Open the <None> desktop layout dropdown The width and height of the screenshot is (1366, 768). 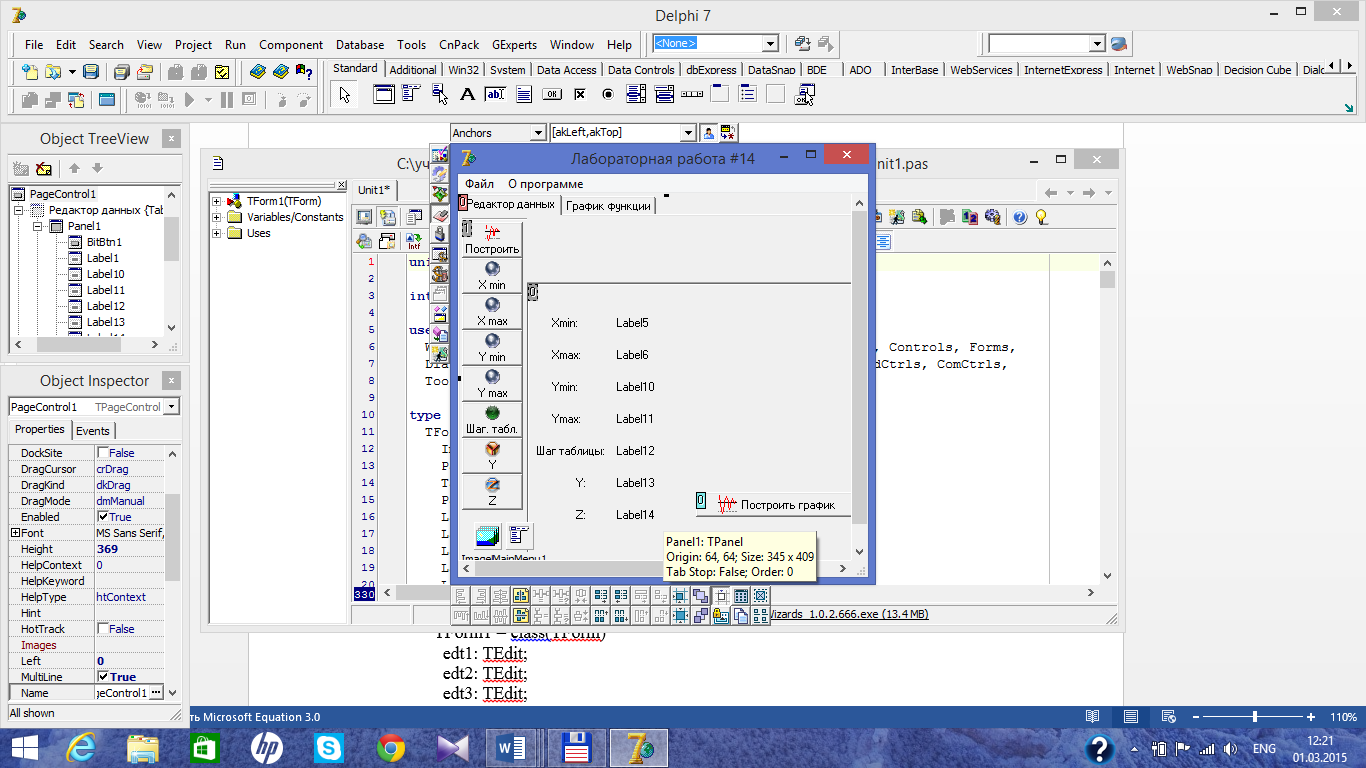(770, 44)
